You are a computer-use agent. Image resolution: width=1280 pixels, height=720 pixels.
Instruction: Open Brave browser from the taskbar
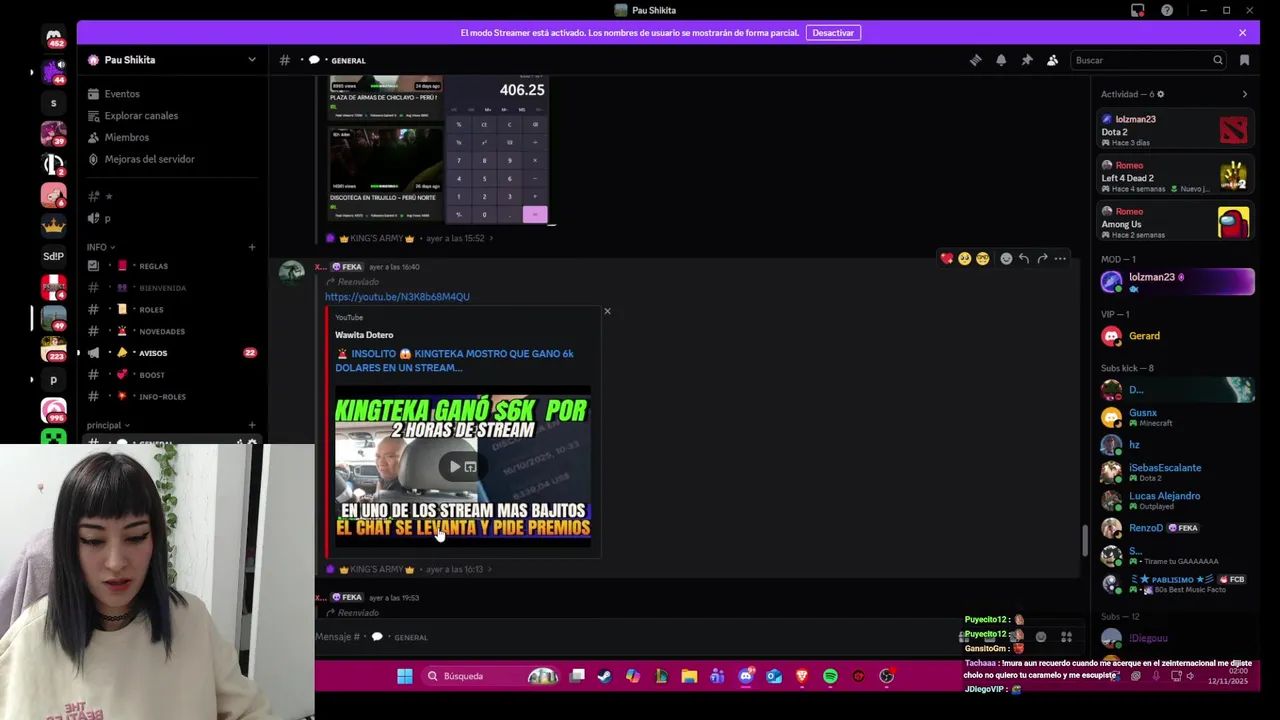[802, 676]
